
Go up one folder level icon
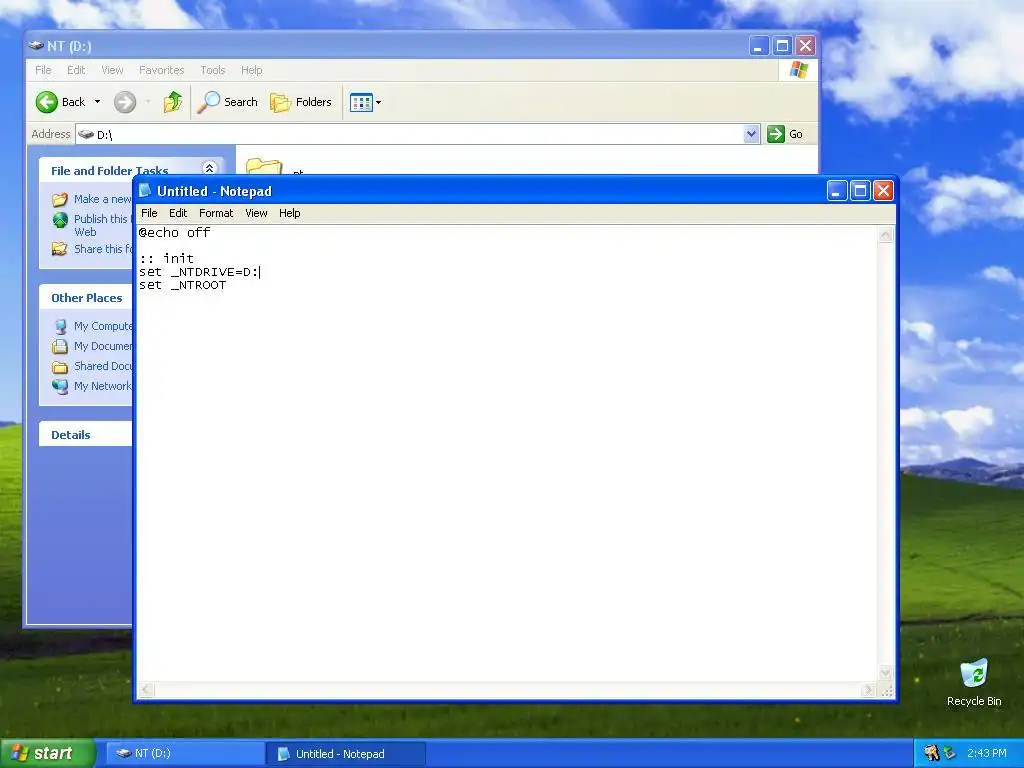[173, 102]
